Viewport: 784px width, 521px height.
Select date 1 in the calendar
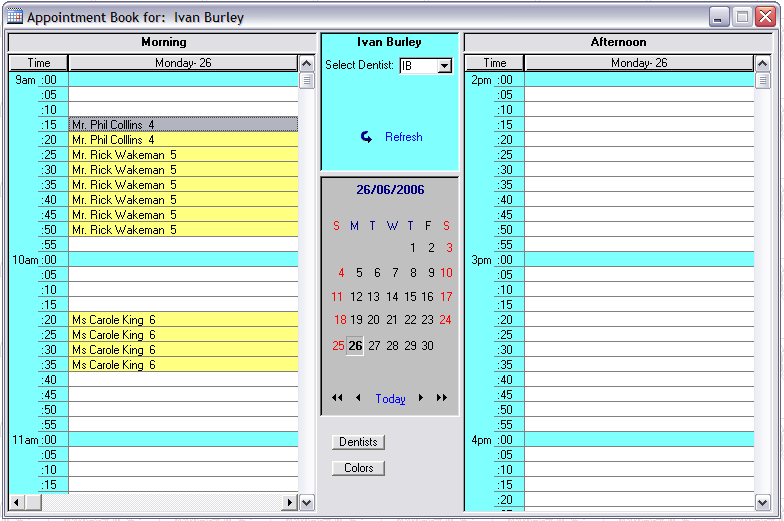[412, 248]
